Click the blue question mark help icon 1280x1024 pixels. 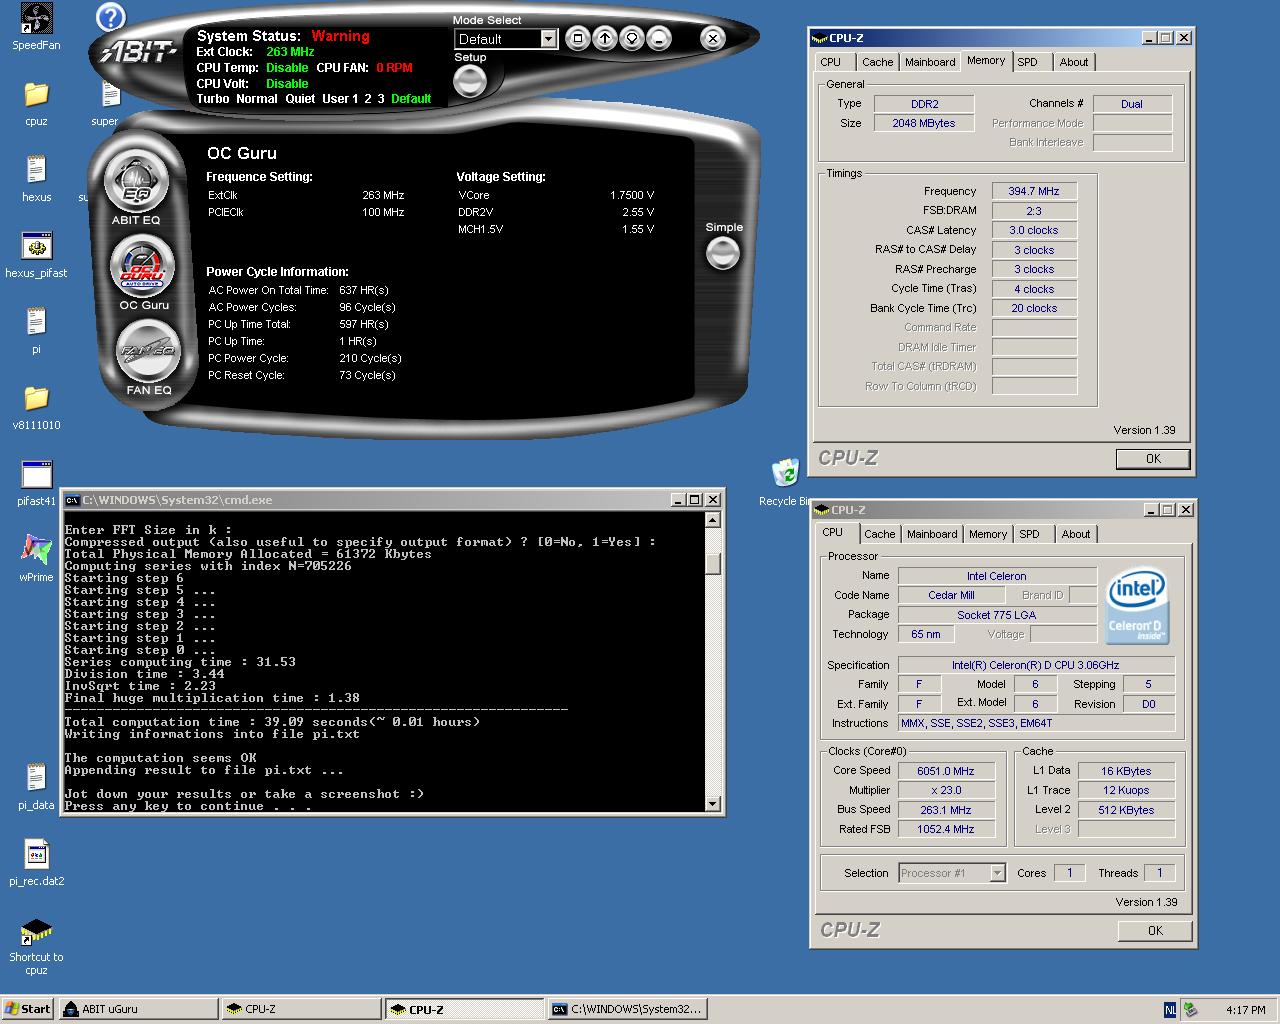tap(111, 17)
